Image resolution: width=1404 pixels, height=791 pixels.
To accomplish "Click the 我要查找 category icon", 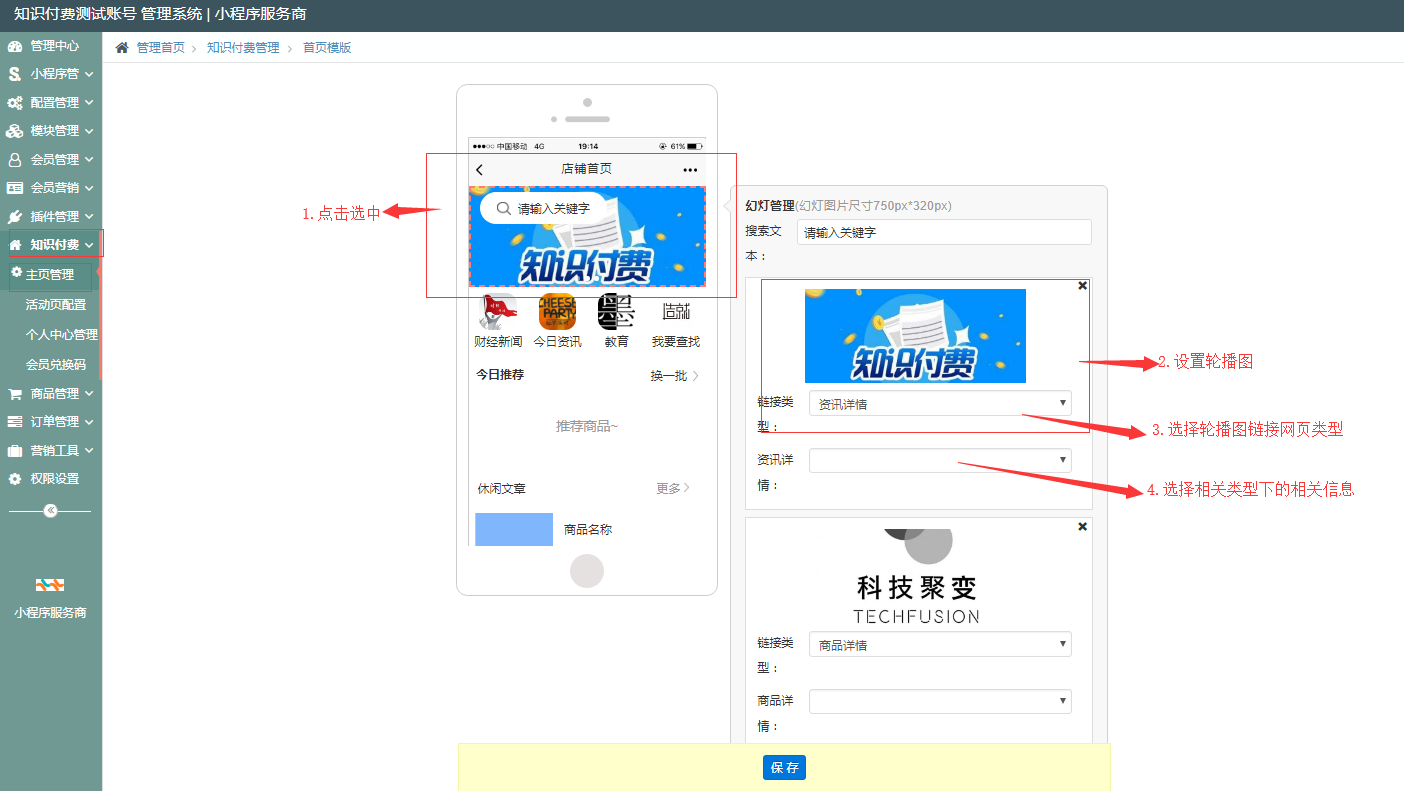I will click(676, 312).
